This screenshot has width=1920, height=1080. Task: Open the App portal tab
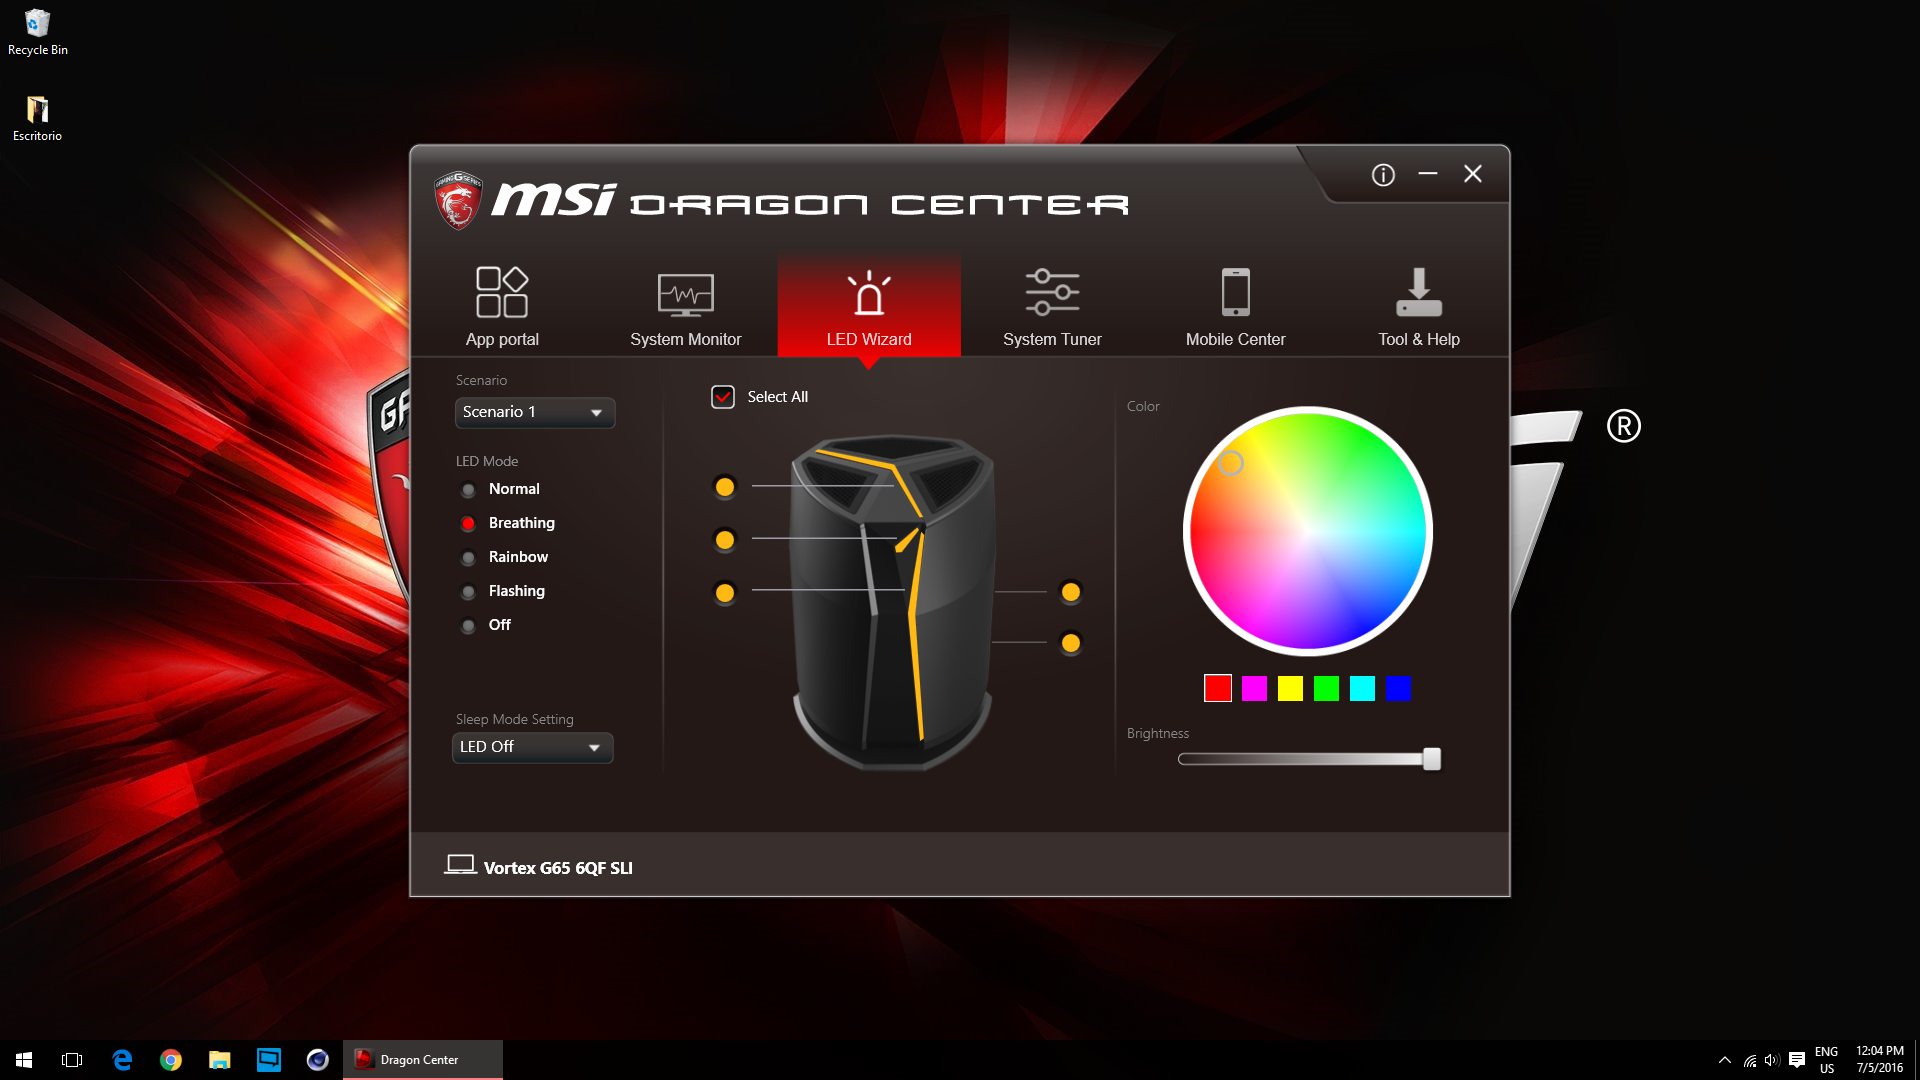tap(502, 306)
